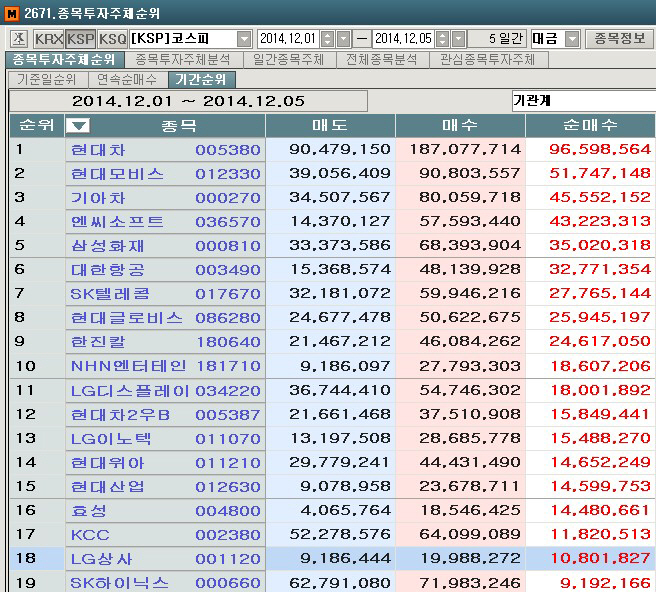656x592 pixels.
Task: Select stock 현대차 005380
Action: pyautogui.click(x=165, y=150)
